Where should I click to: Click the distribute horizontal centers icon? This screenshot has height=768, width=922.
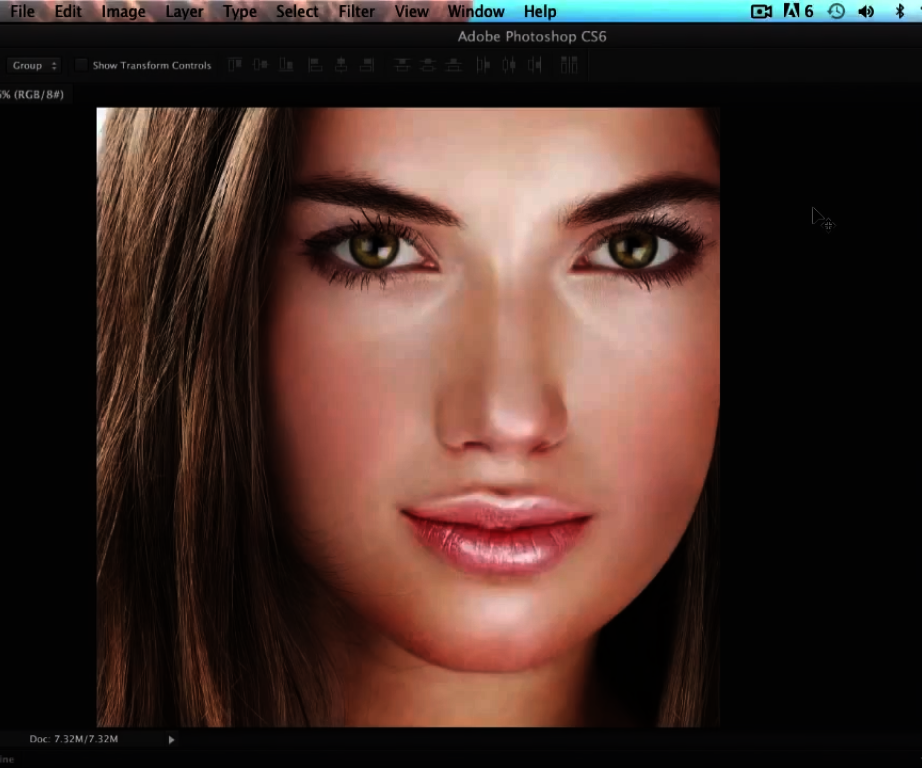tap(507, 64)
